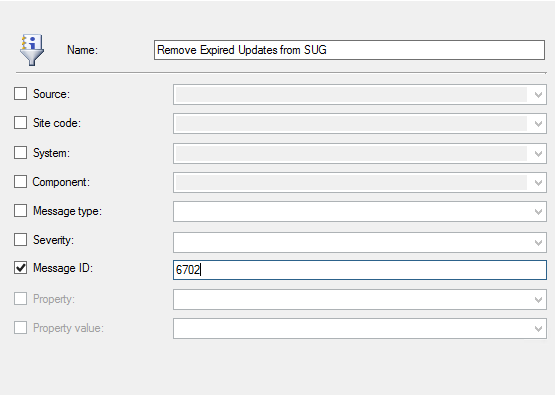Click the Name text field
This screenshot has width=555, height=395.
(x=349, y=50)
